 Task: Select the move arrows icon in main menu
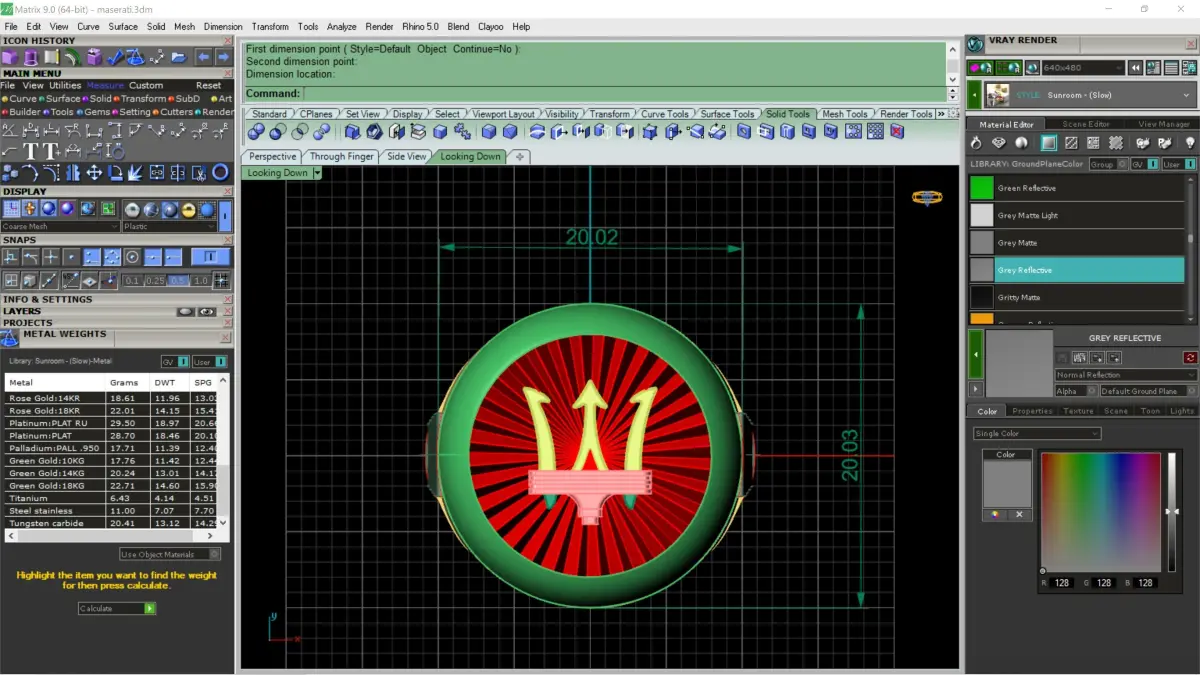pyautogui.click(x=94, y=172)
